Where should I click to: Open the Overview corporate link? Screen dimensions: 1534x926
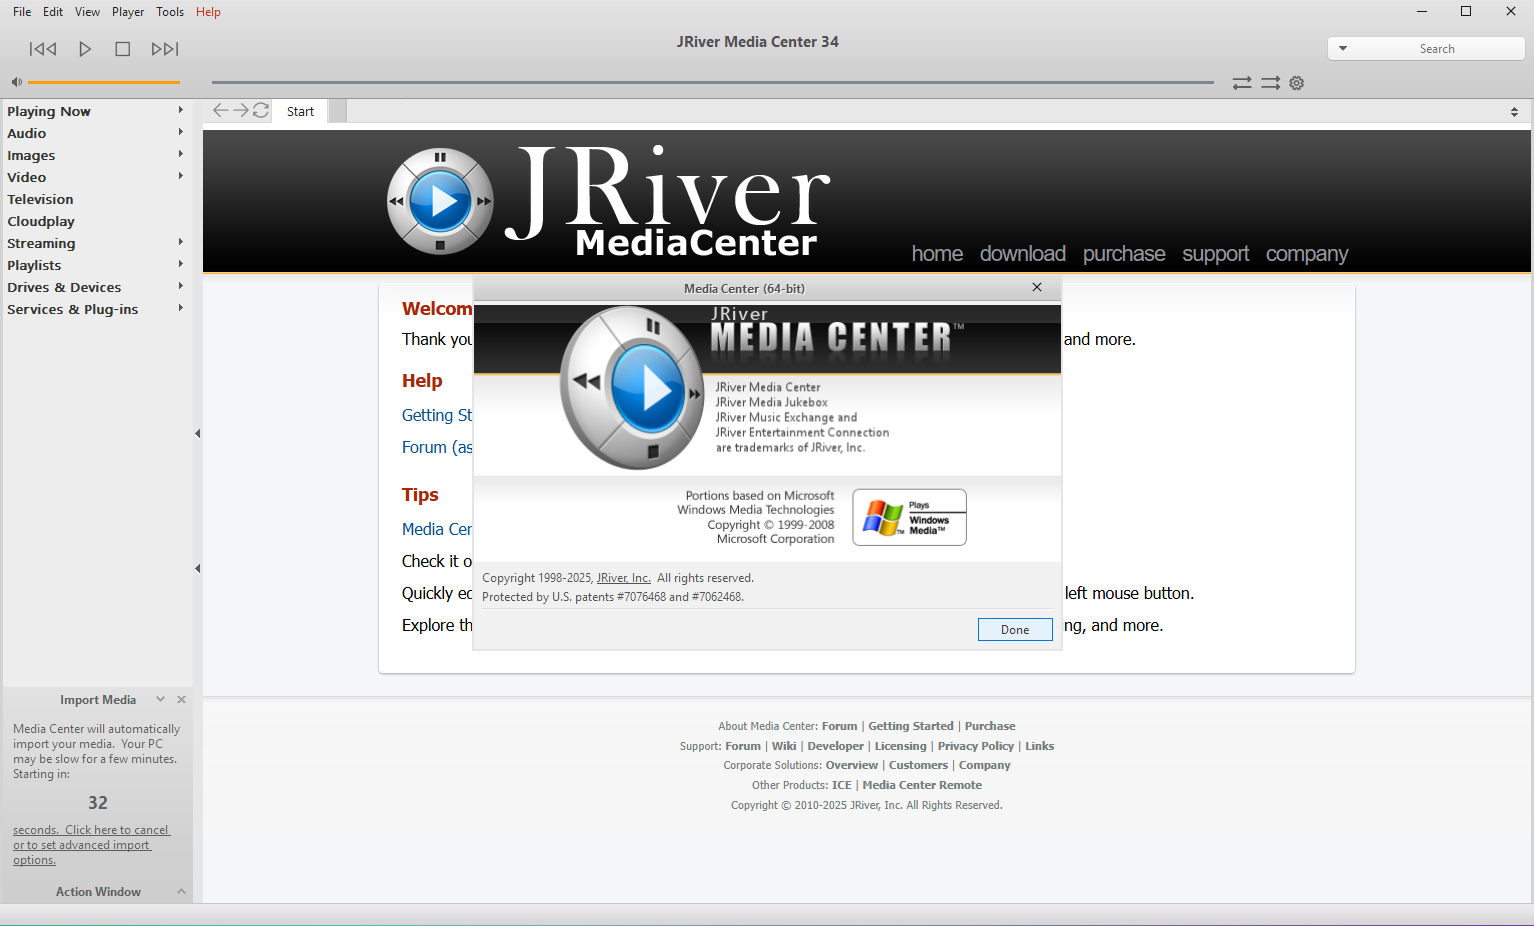pos(851,765)
